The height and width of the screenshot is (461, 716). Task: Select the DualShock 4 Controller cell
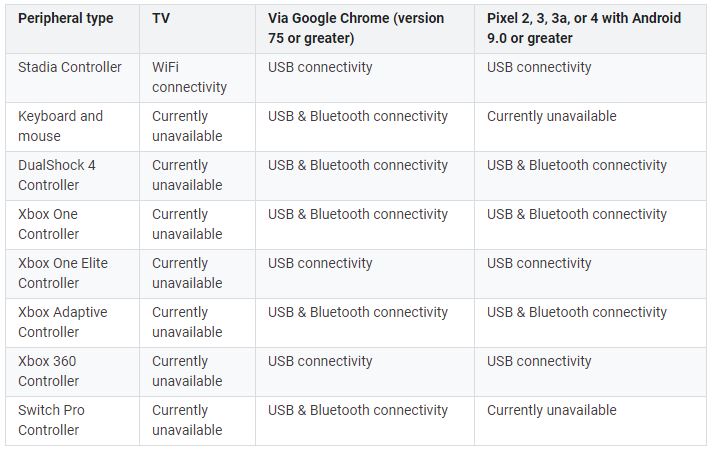coord(57,175)
